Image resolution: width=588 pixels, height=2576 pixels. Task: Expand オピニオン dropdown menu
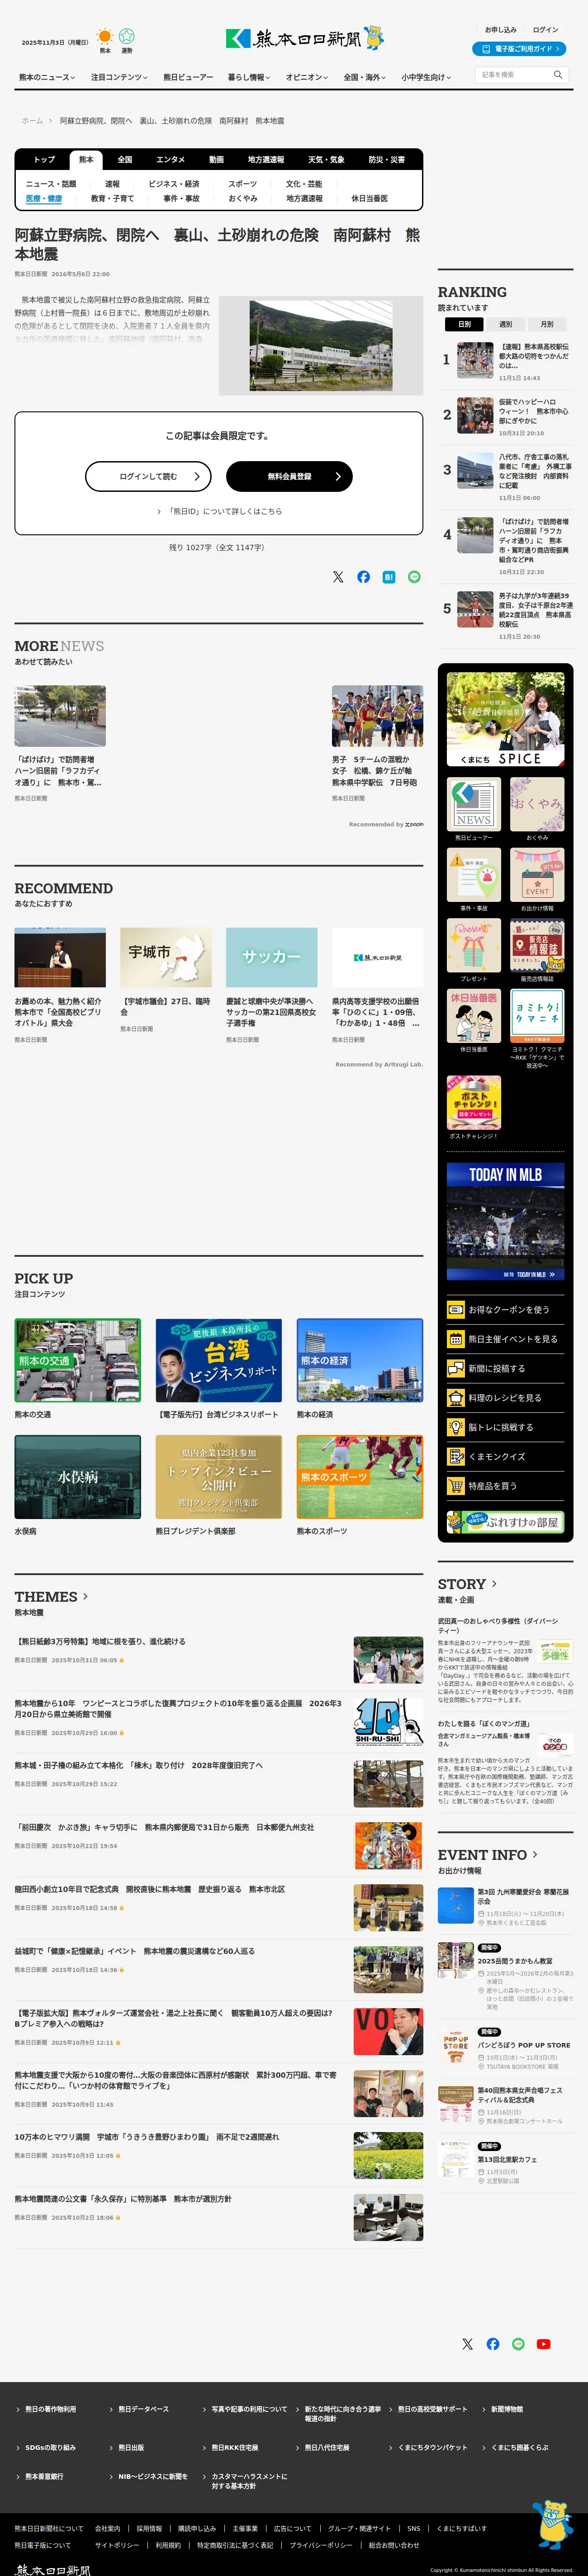click(307, 77)
